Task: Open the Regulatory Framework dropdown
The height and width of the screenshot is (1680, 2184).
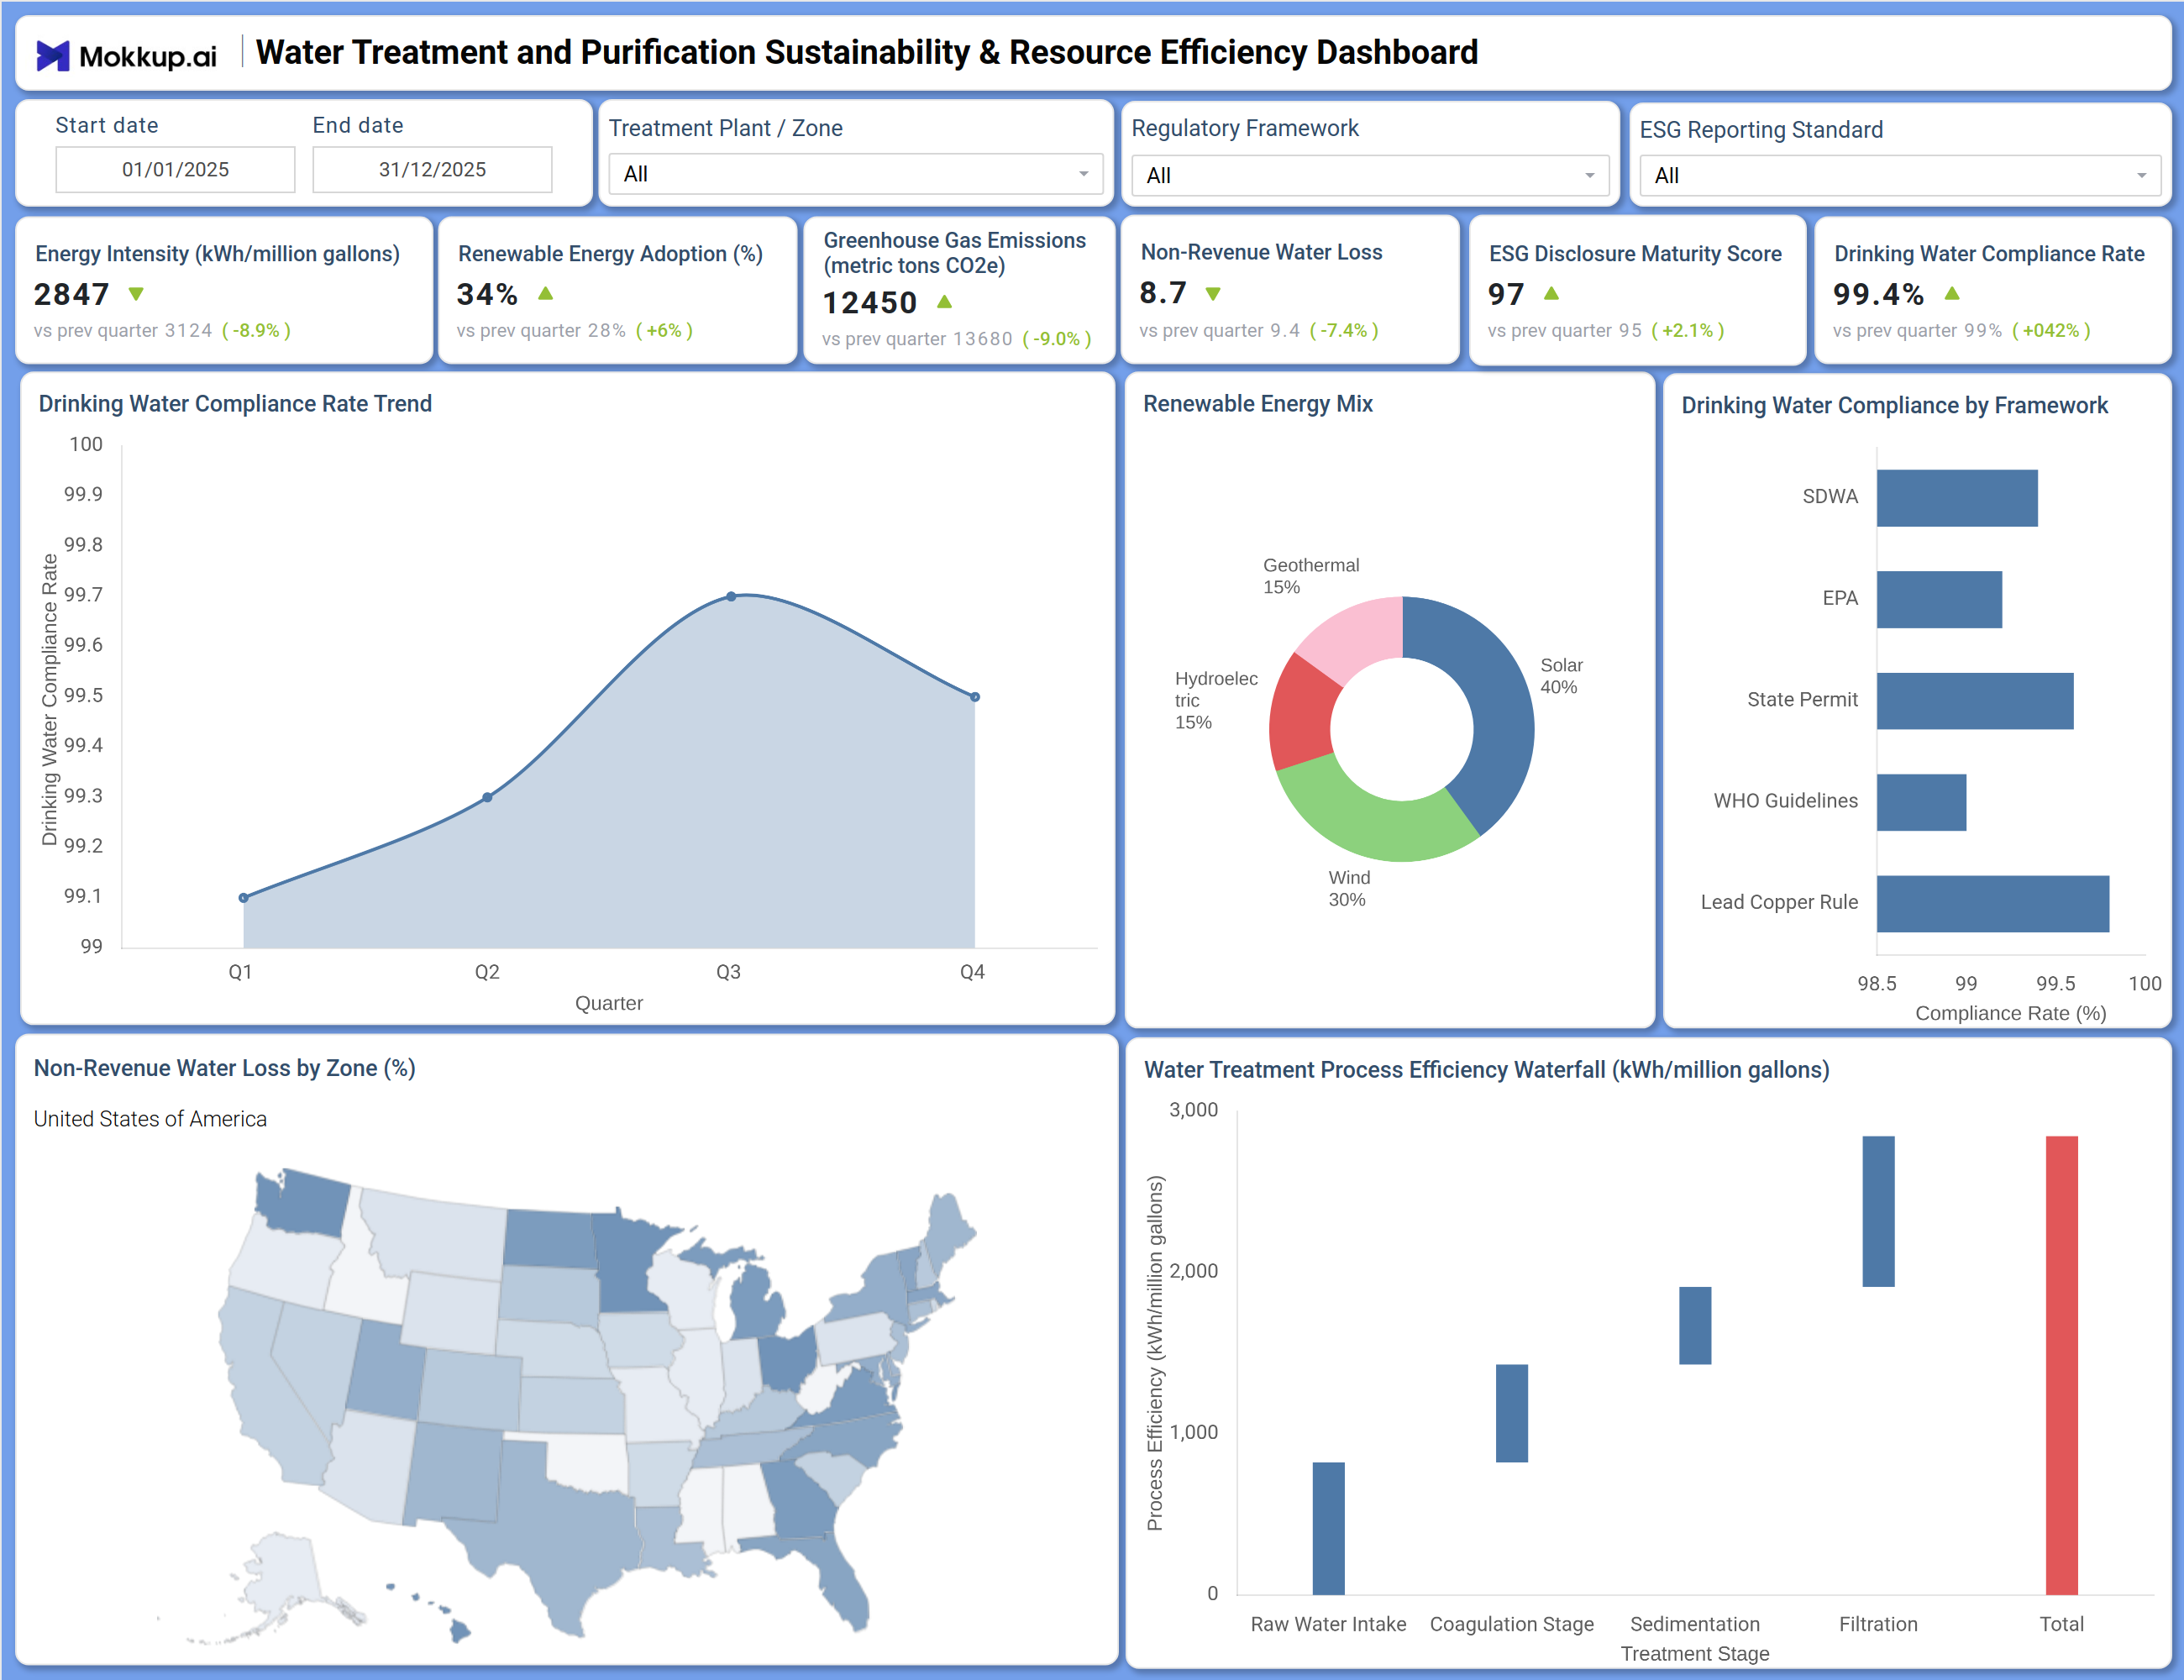Action: point(1370,175)
